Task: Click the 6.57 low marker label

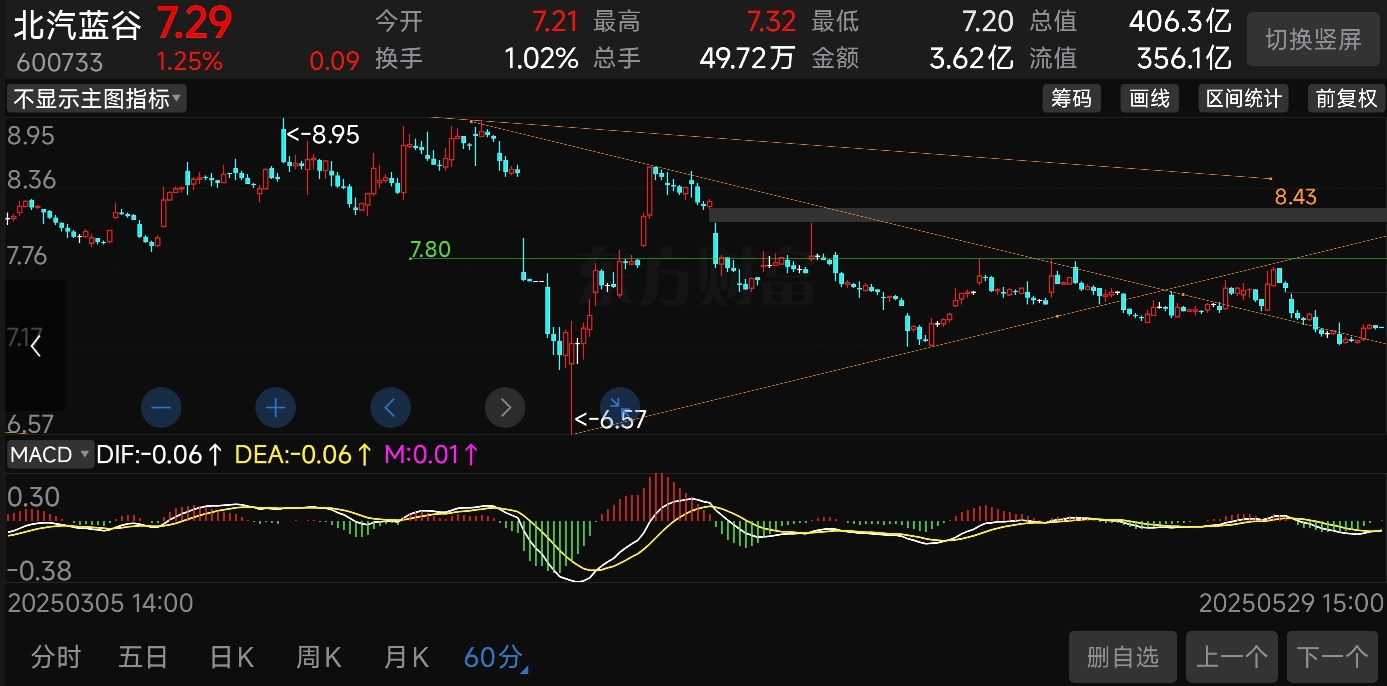Action: click(x=610, y=420)
